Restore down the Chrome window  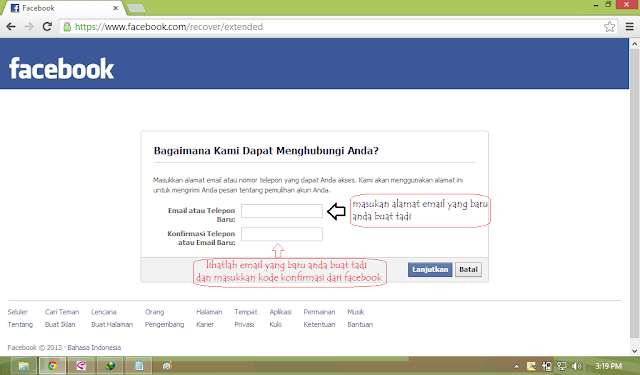point(608,4)
